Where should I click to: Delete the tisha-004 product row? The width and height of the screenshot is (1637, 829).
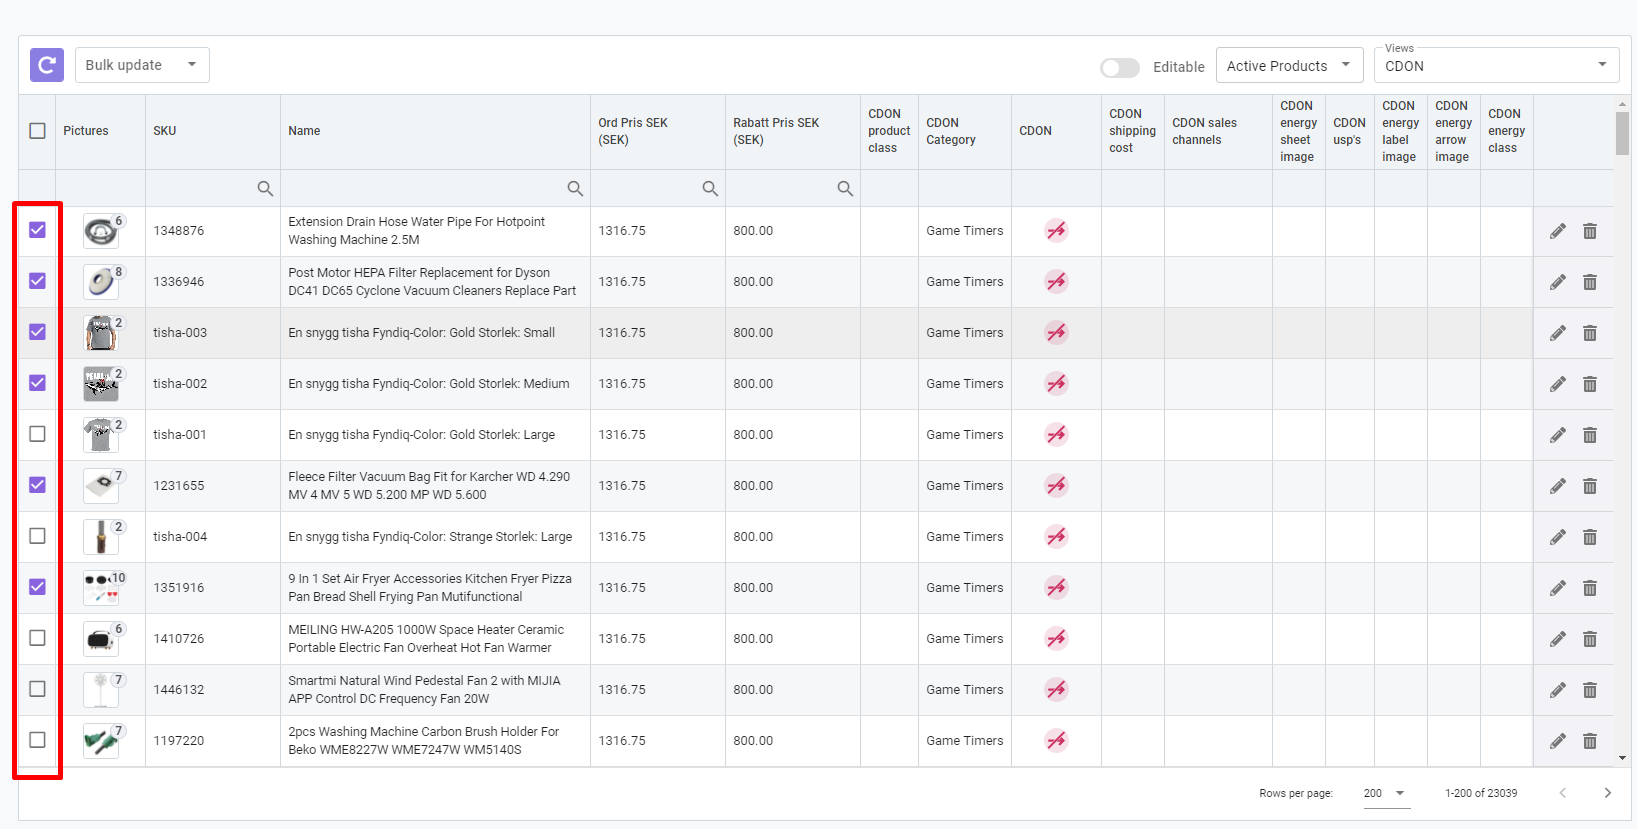tap(1590, 537)
